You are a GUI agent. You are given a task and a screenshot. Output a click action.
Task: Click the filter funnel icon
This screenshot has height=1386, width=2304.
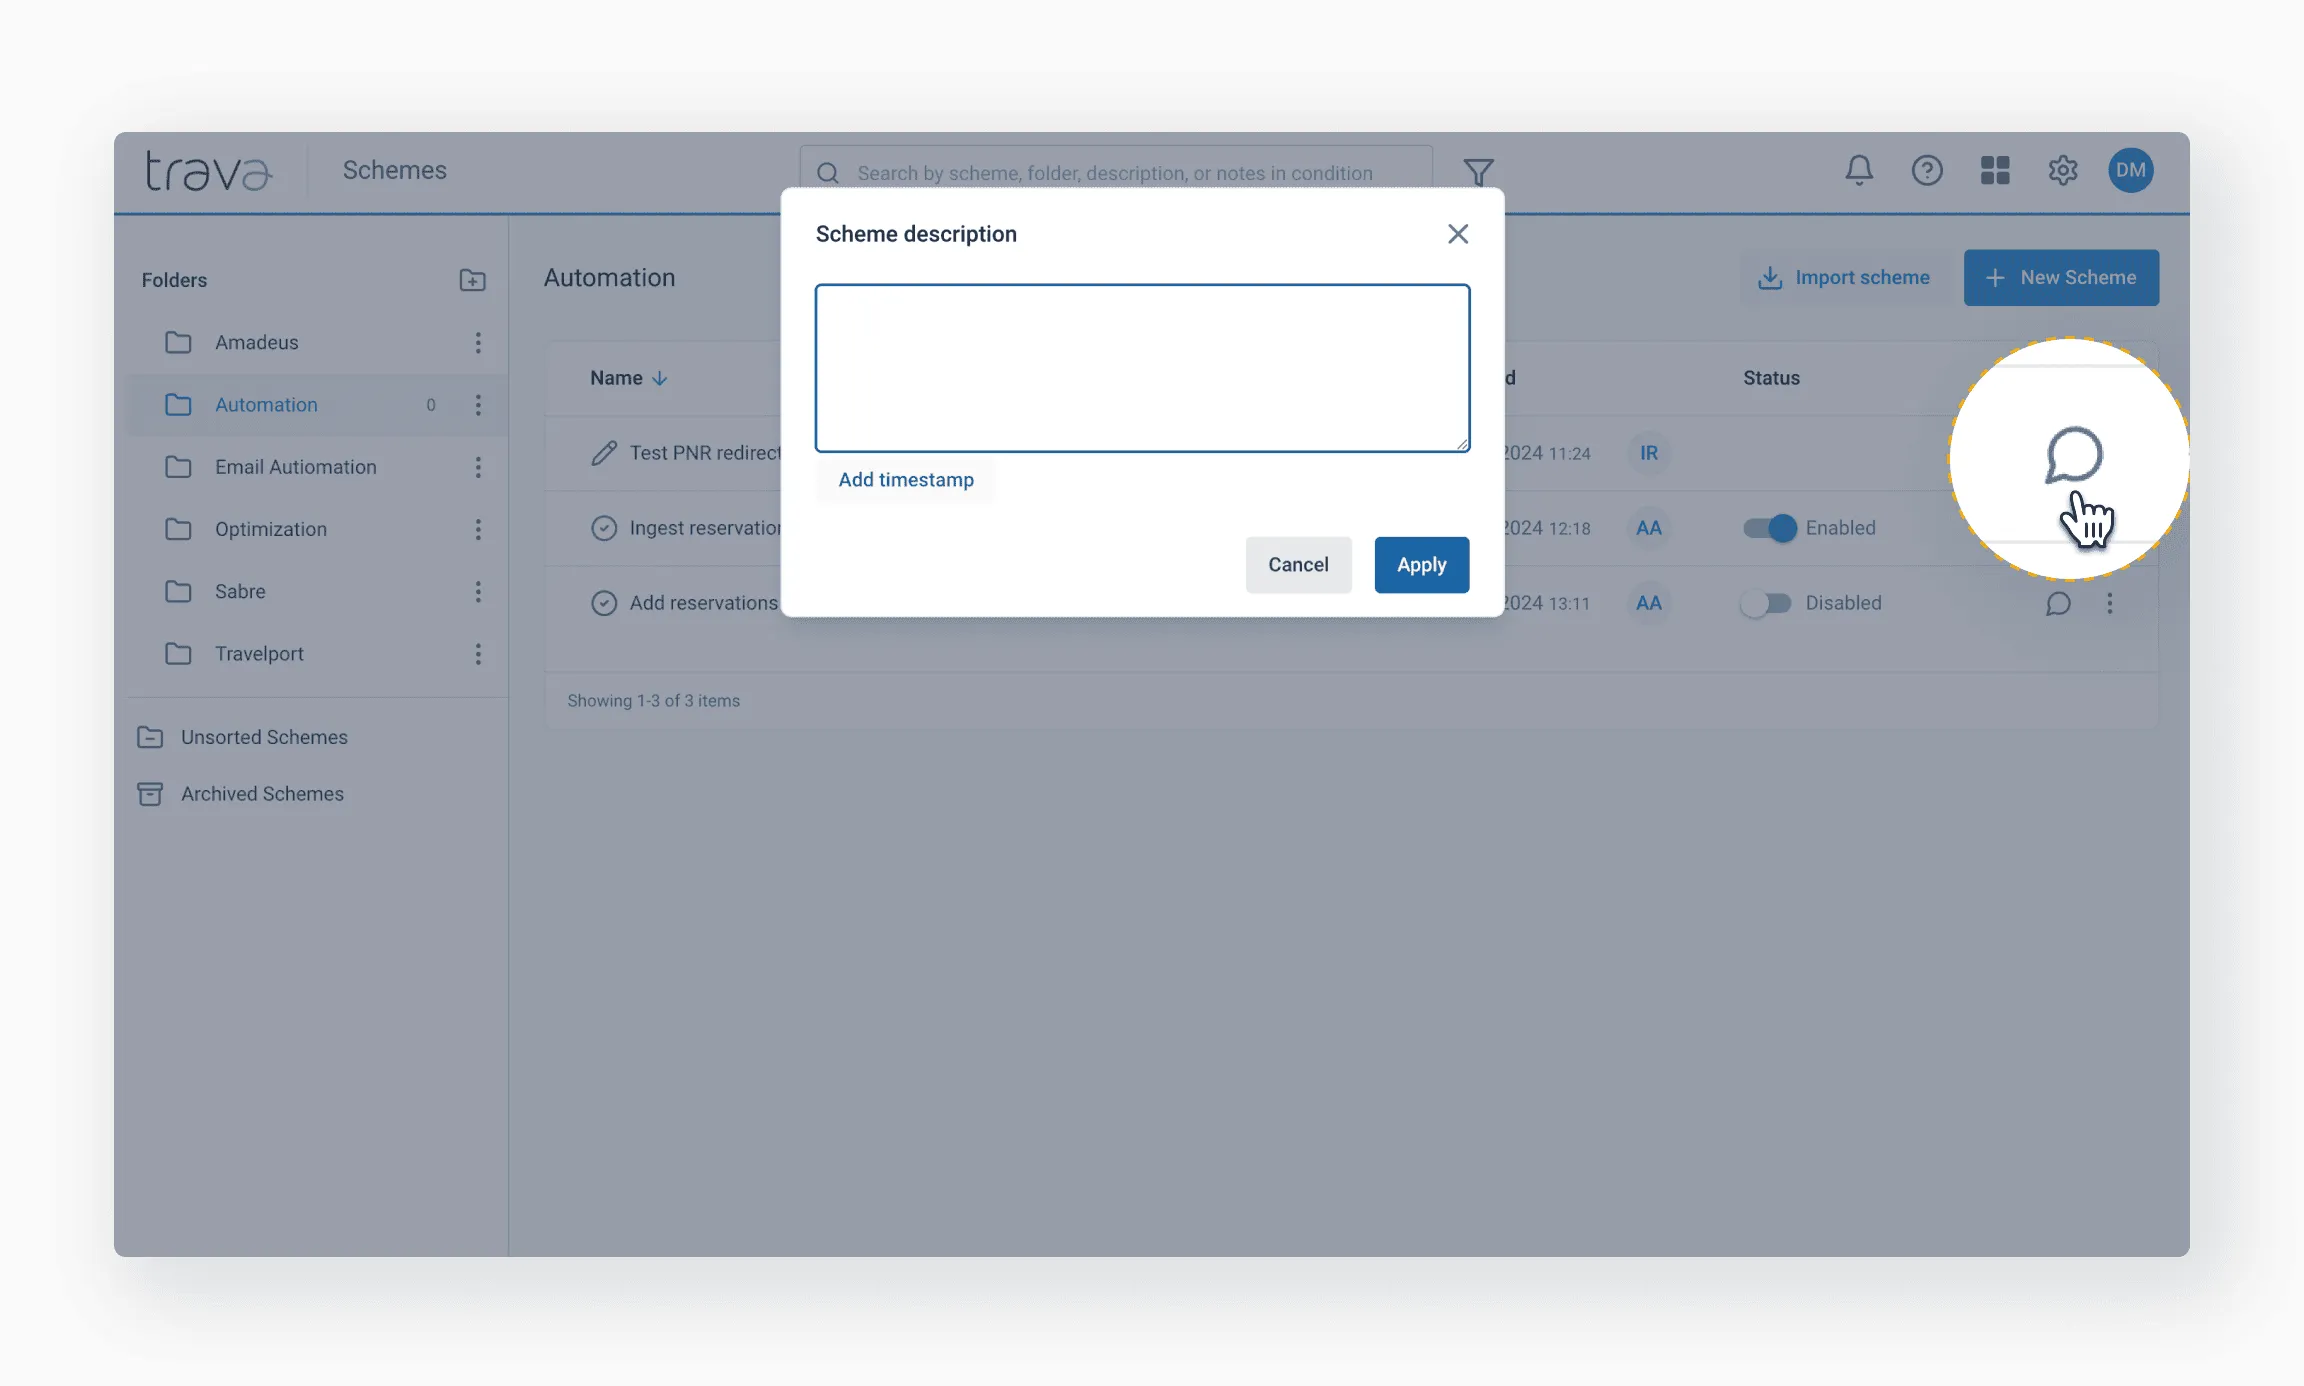click(1478, 172)
